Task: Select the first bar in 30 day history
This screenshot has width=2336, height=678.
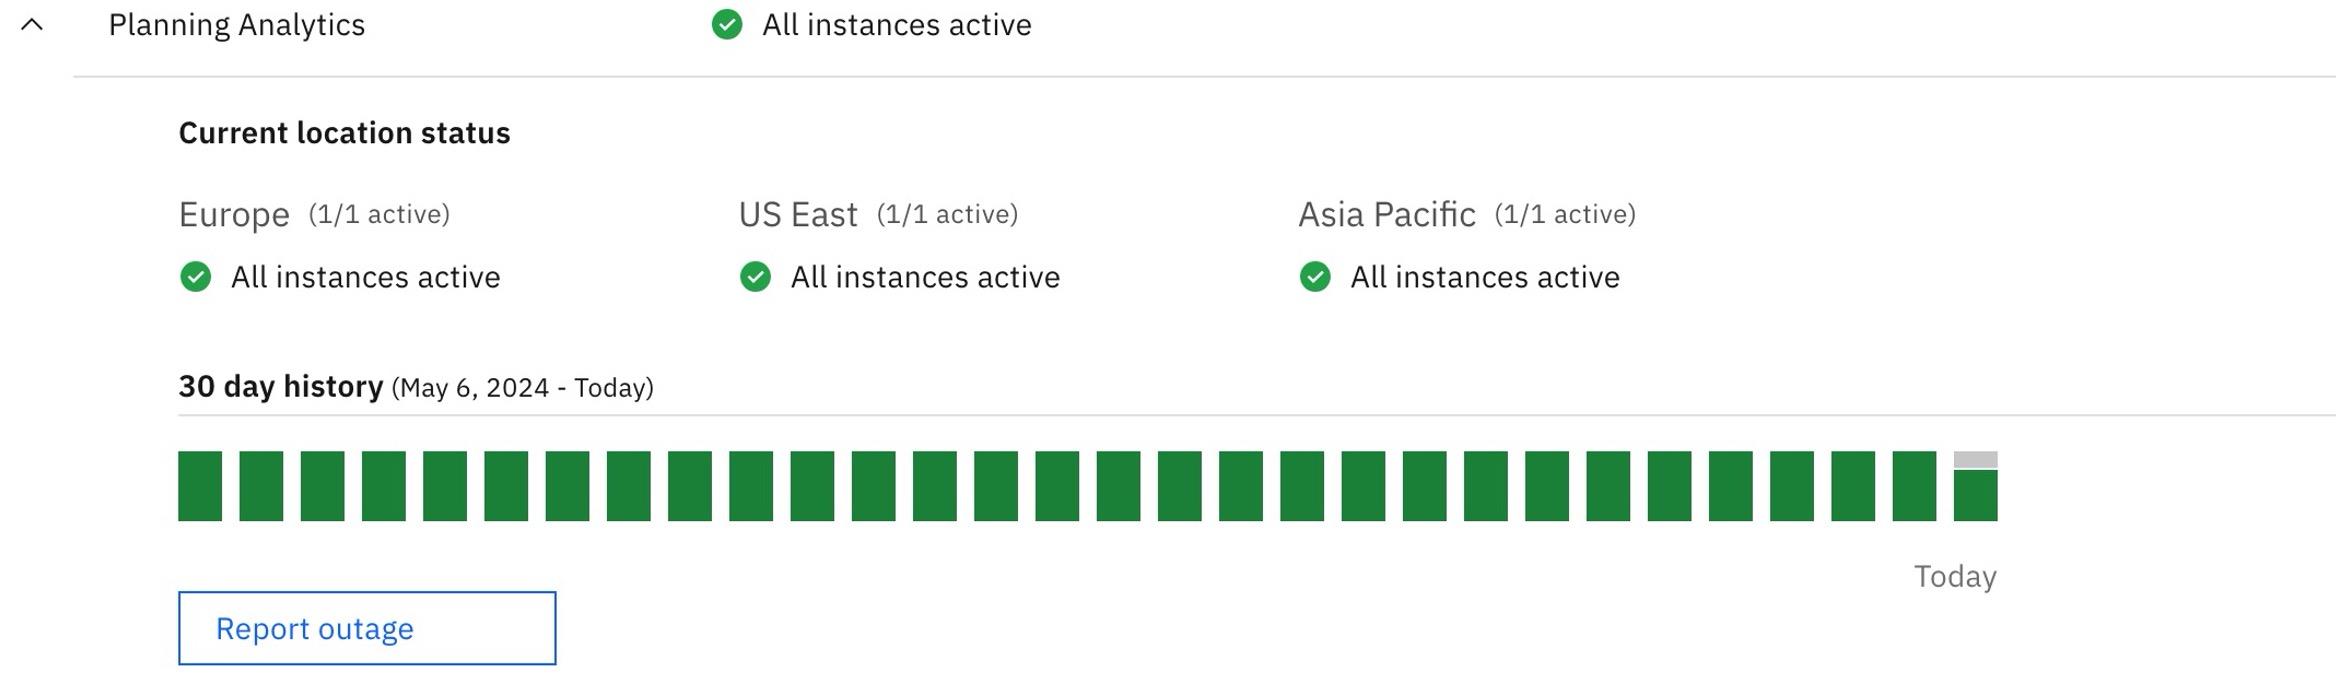Action: click(x=200, y=486)
